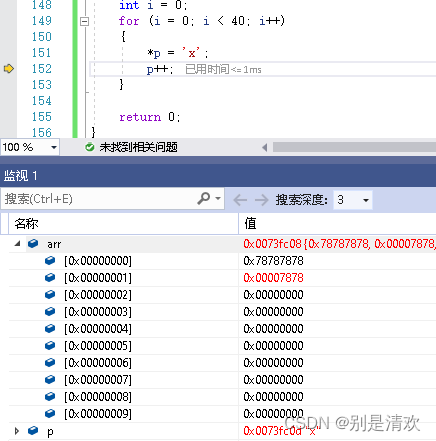Click the cube icon of [0x00000009]

[x=50, y=413]
